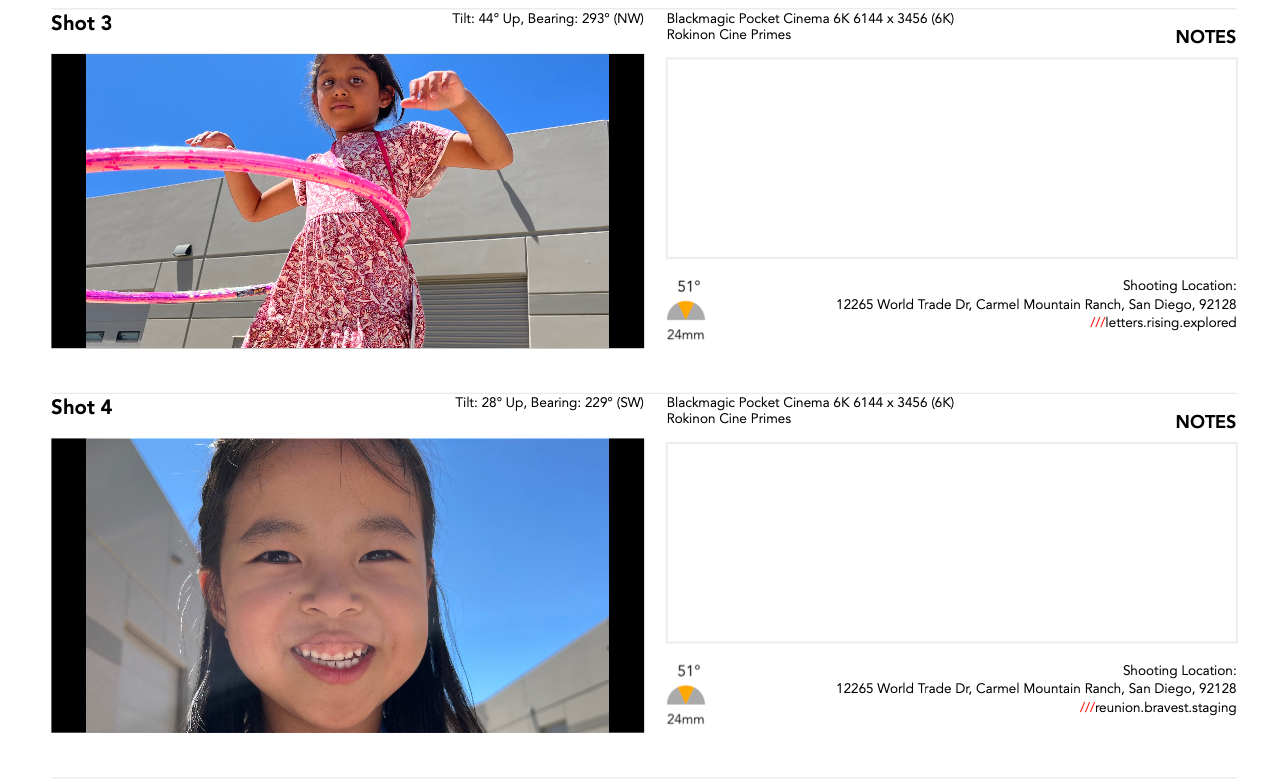Click Shot 4 address 12265 World Trade Dr
This screenshot has height=784, width=1278.
click(1036, 689)
